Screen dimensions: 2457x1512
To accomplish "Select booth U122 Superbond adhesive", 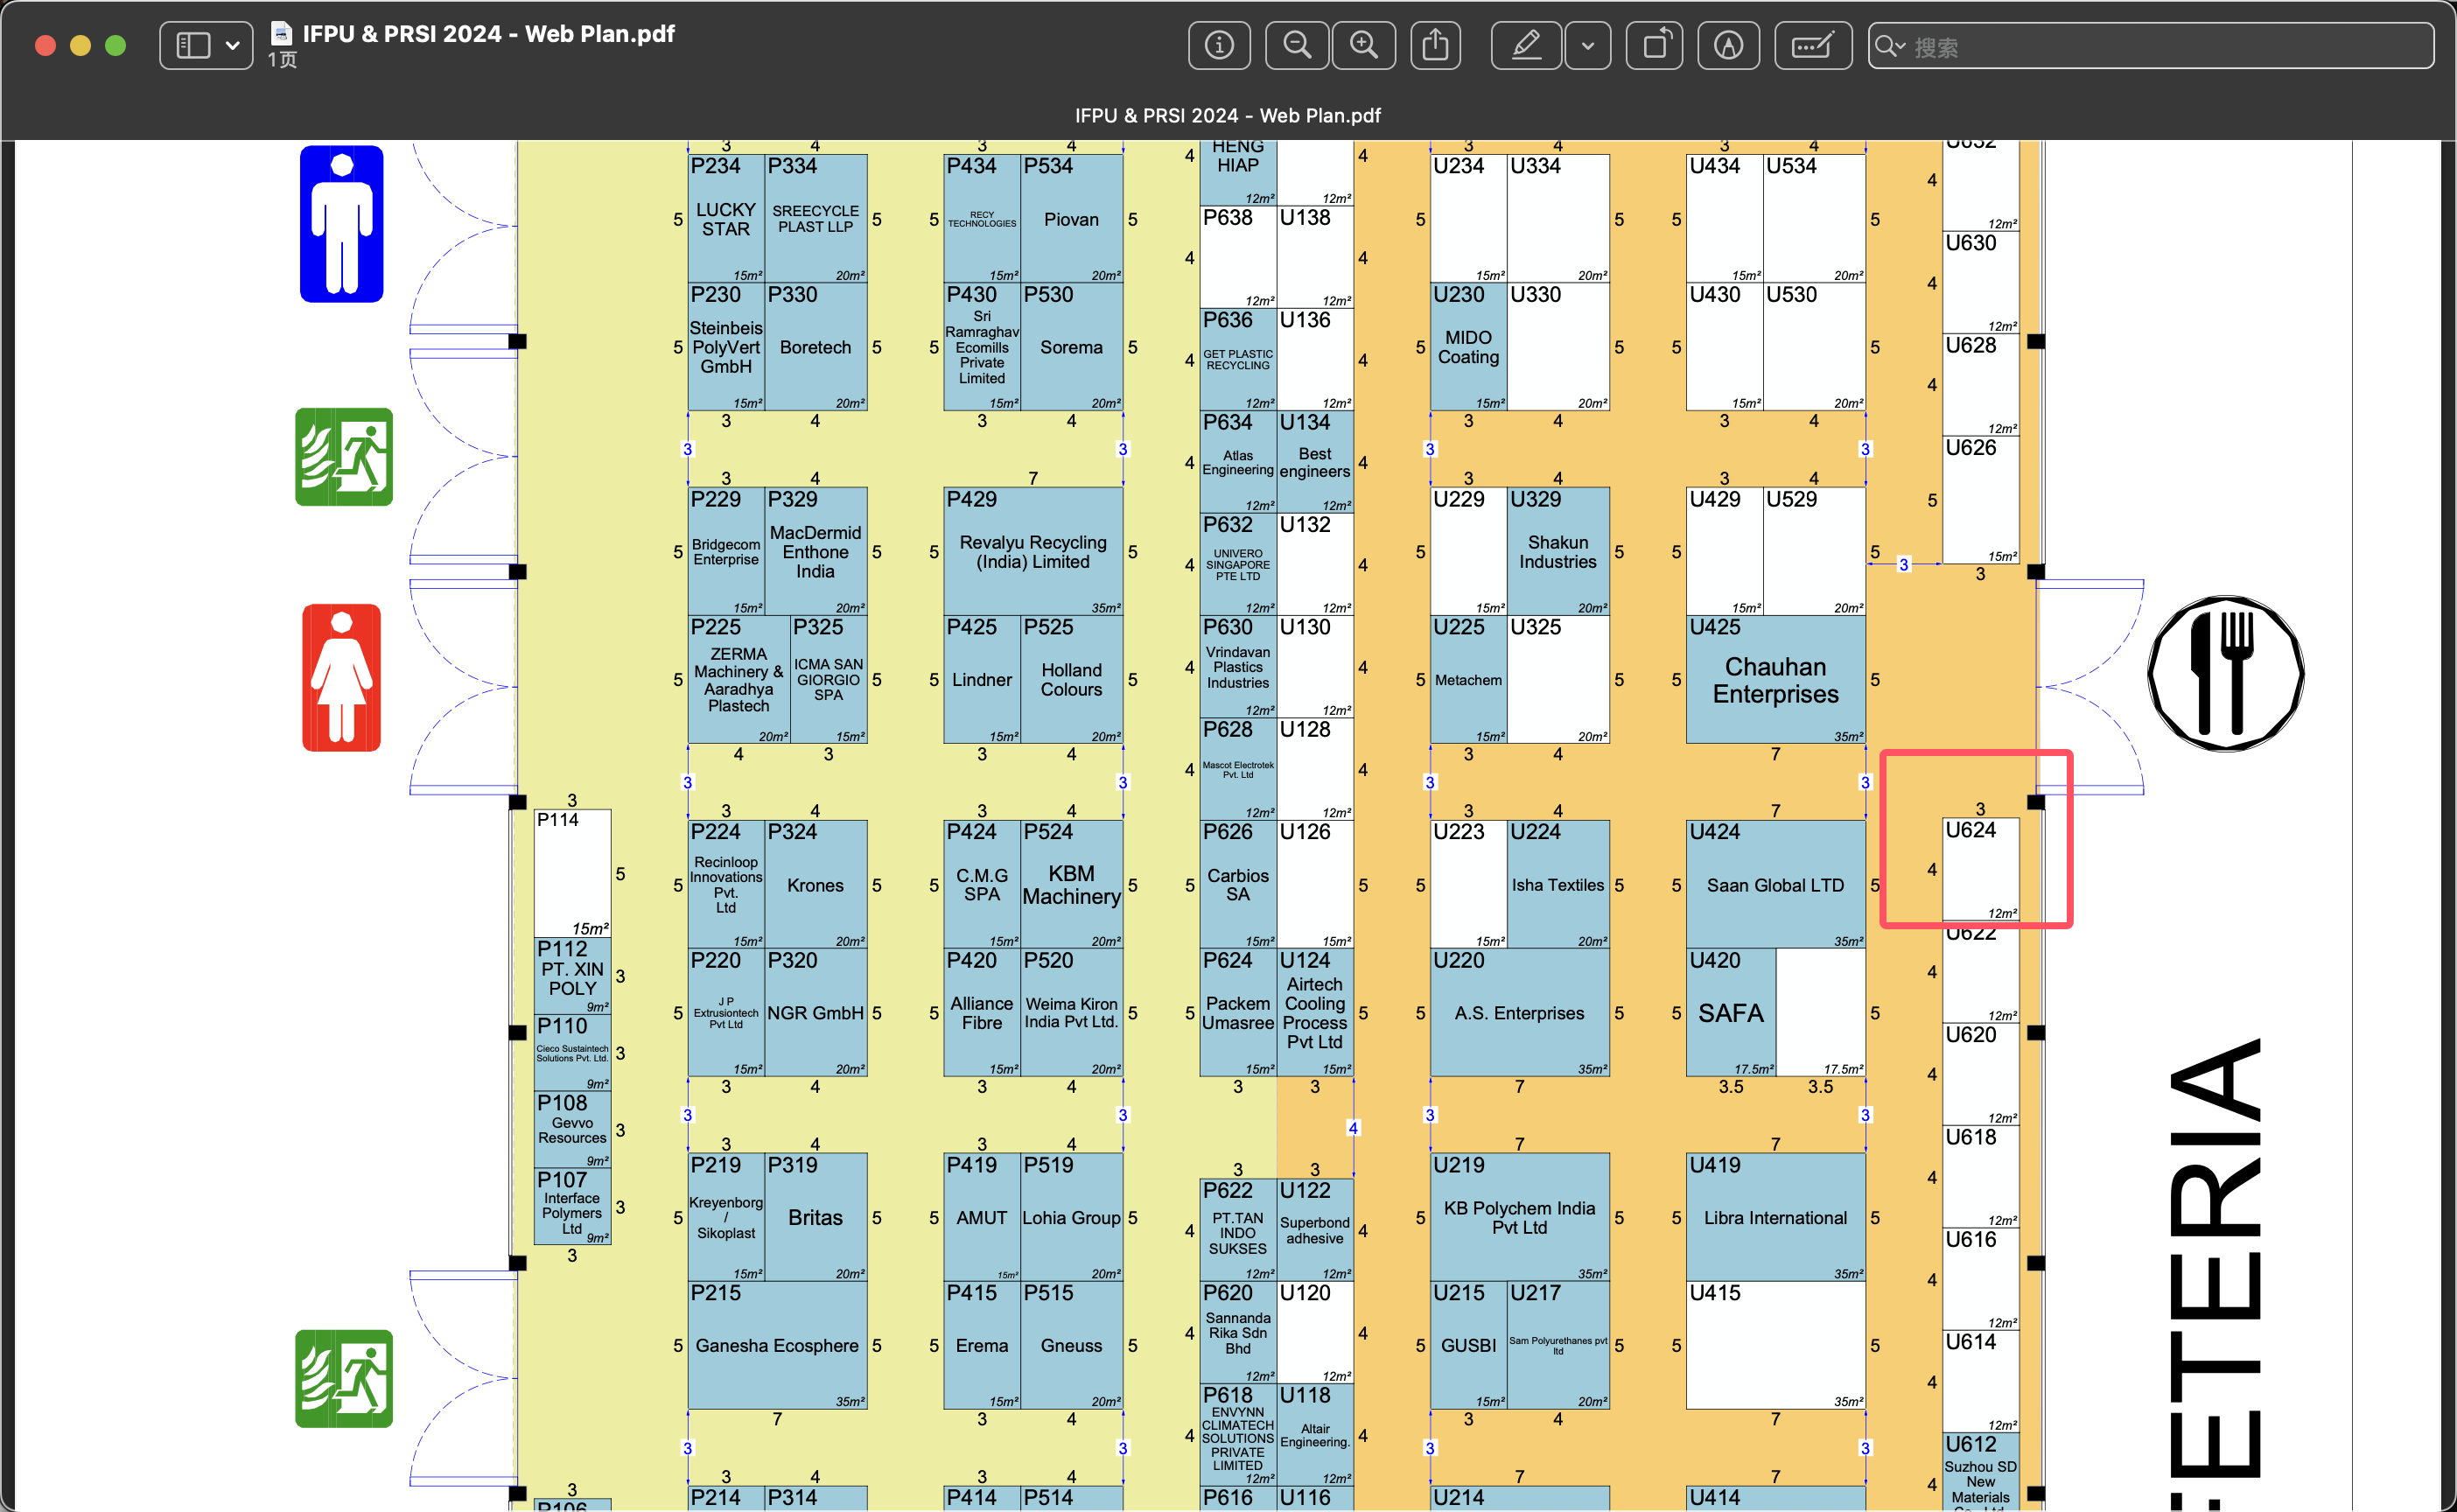I will (1315, 1230).
